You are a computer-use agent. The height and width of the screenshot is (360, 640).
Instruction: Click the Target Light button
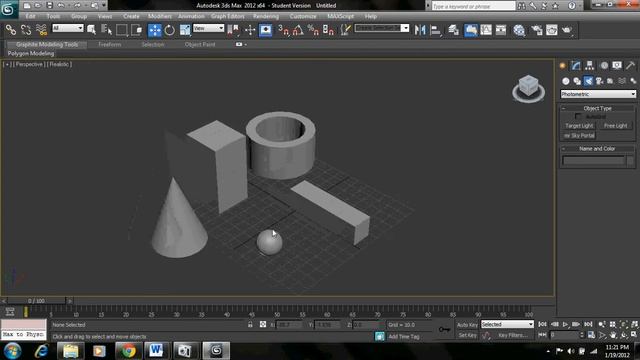click(579, 126)
